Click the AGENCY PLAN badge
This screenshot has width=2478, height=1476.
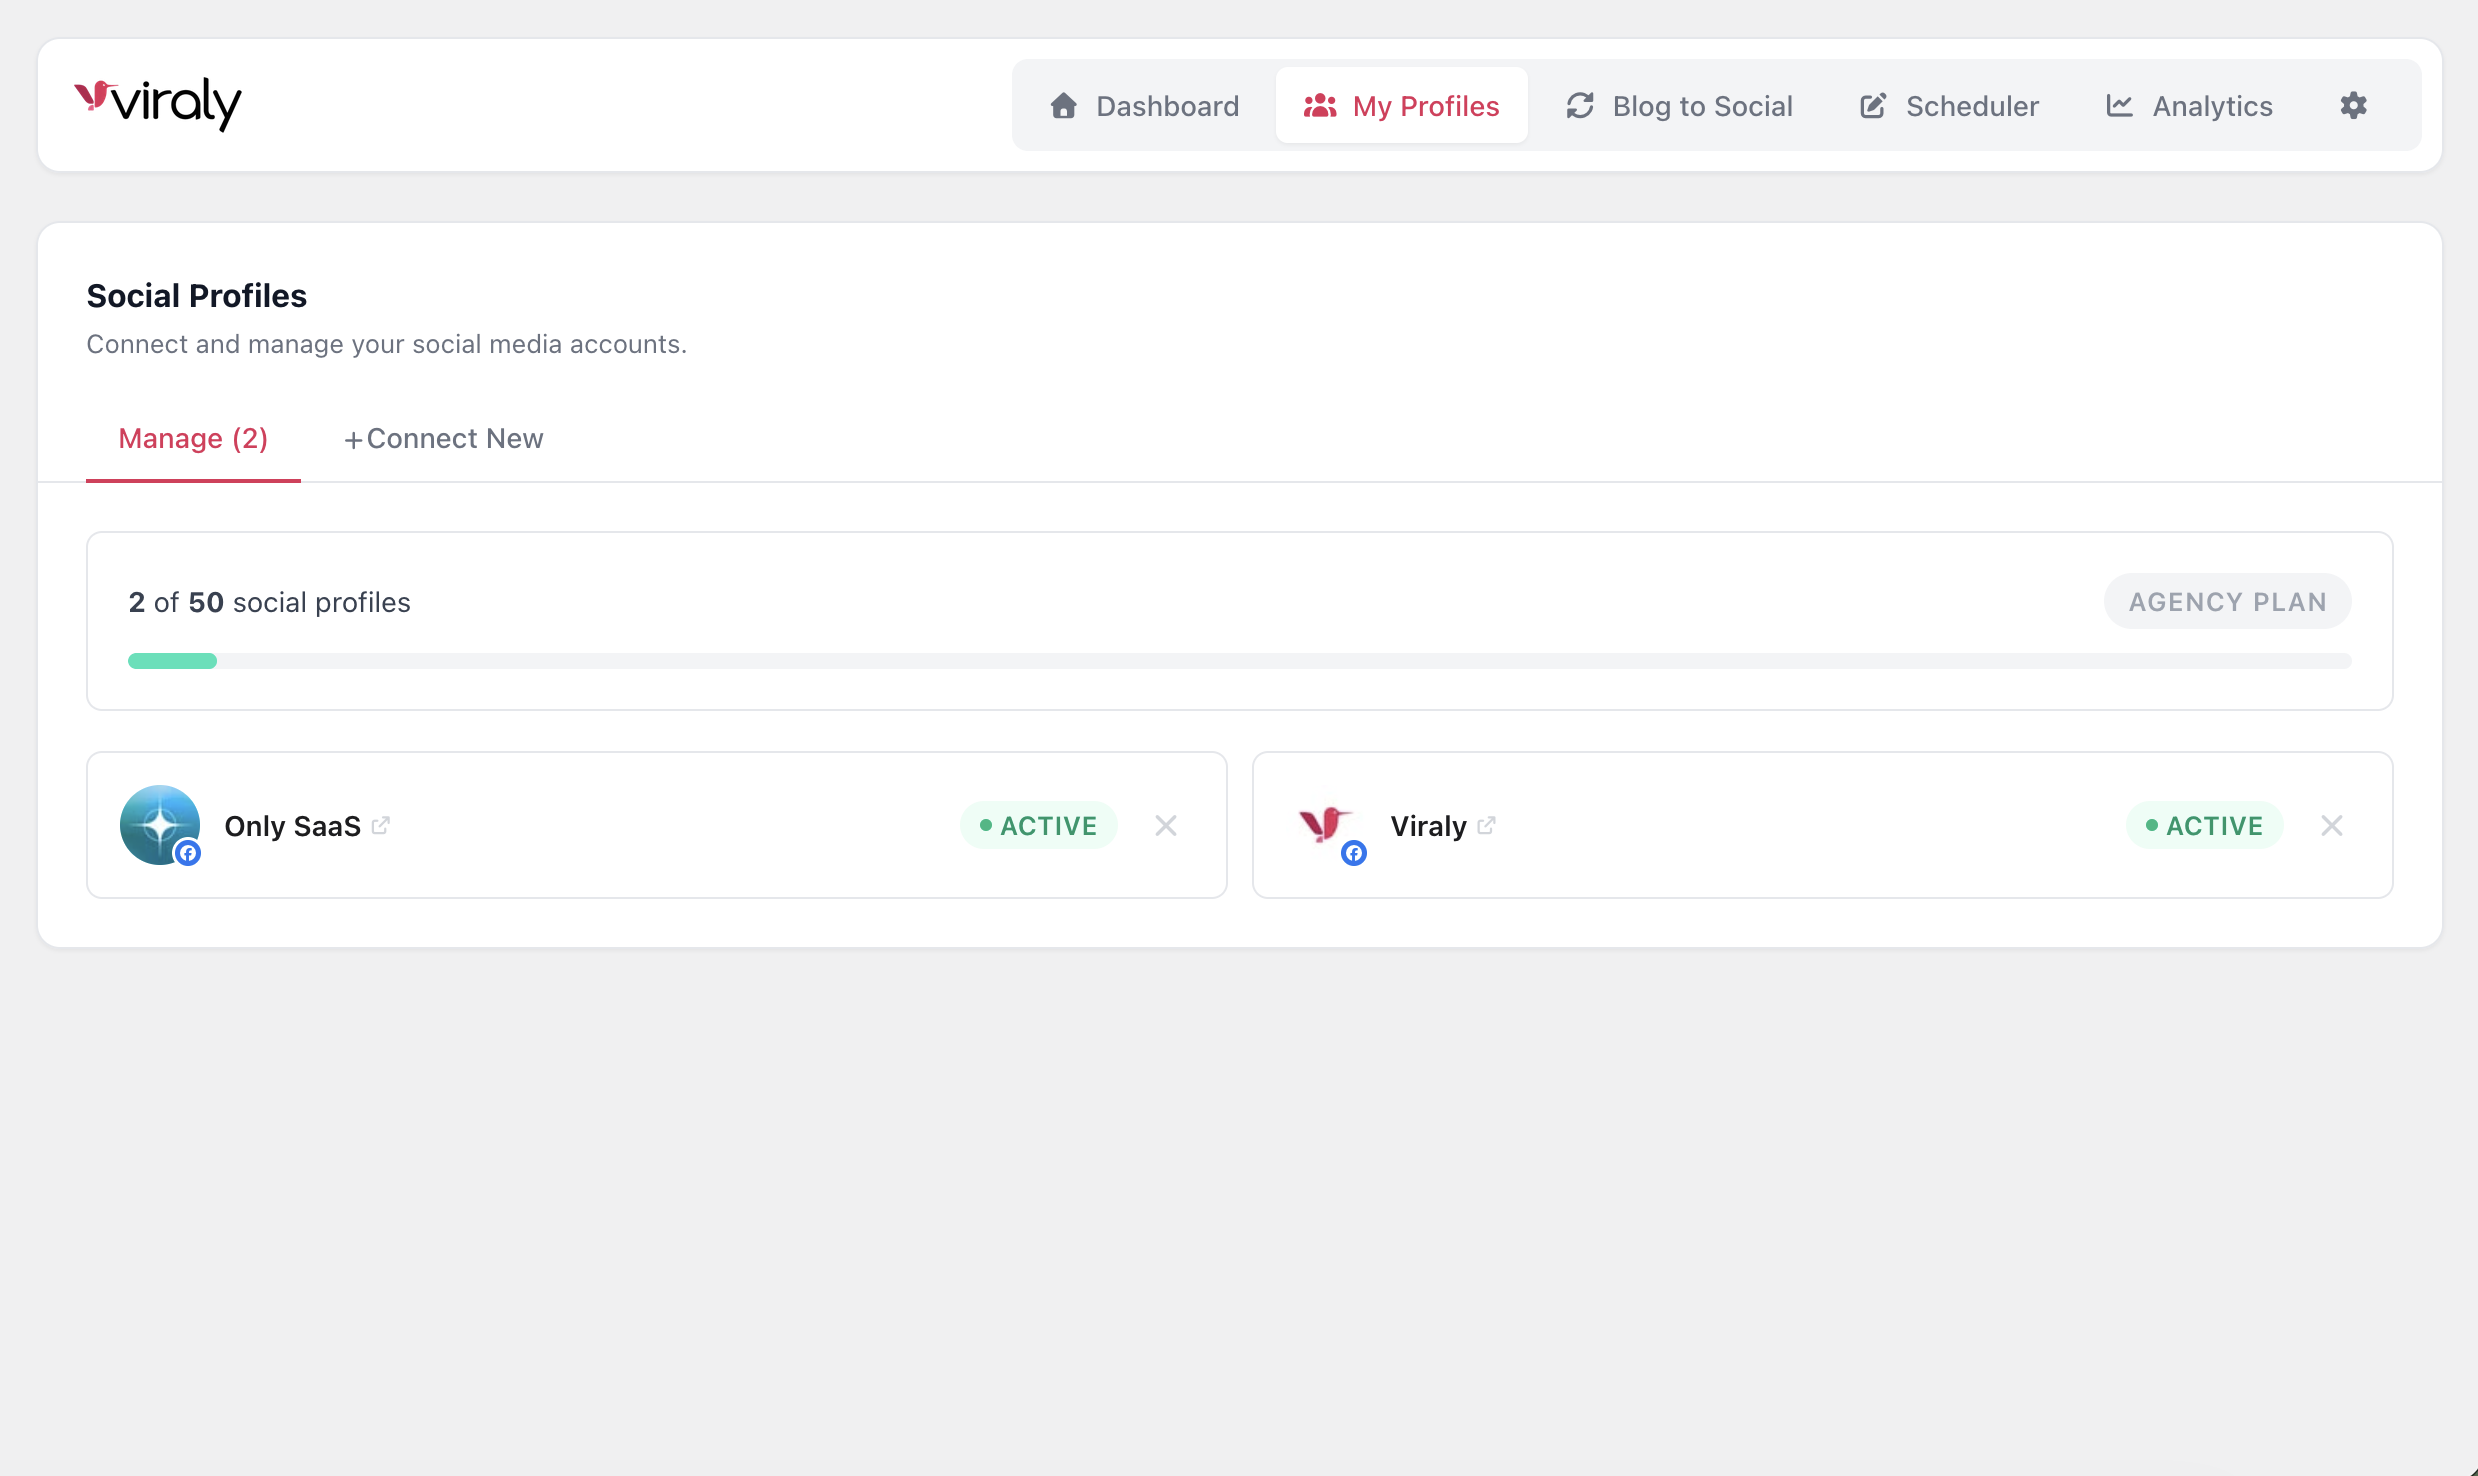point(2227,601)
